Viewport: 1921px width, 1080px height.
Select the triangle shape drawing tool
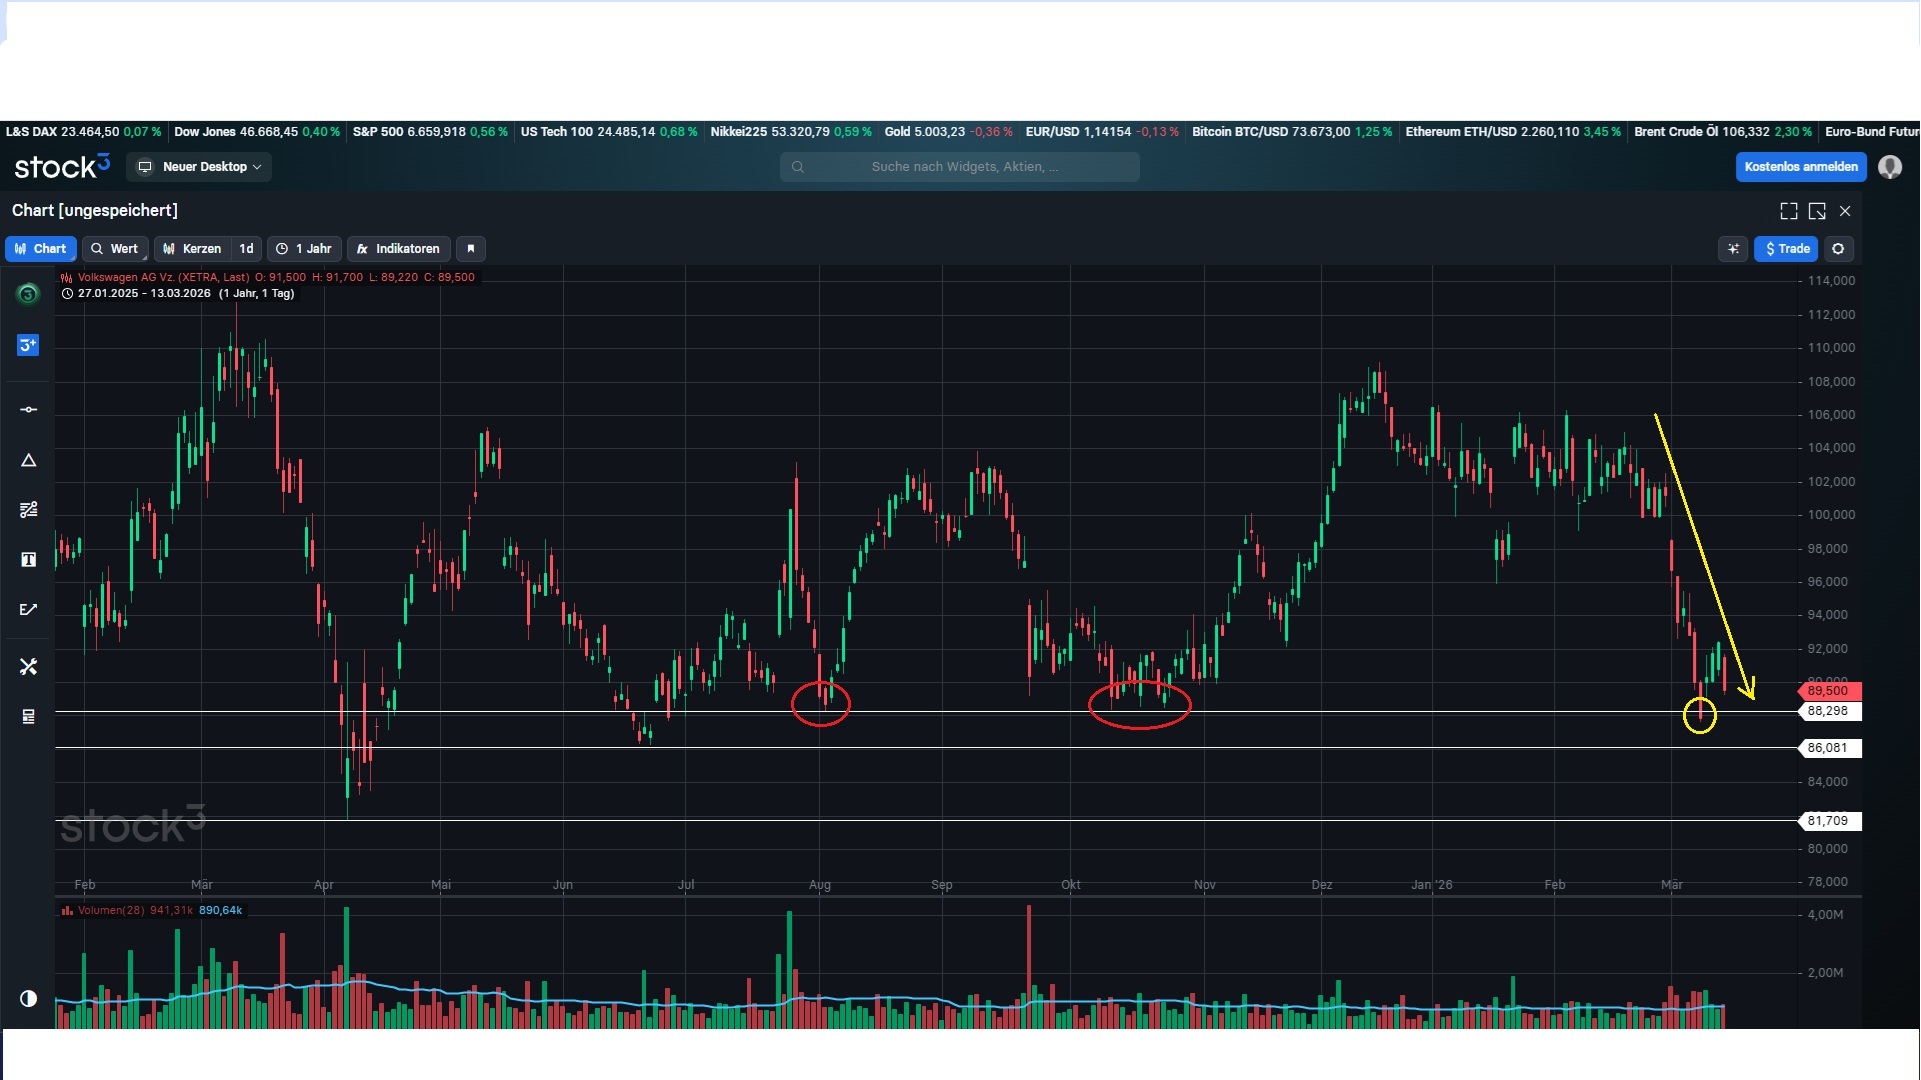coord(28,460)
